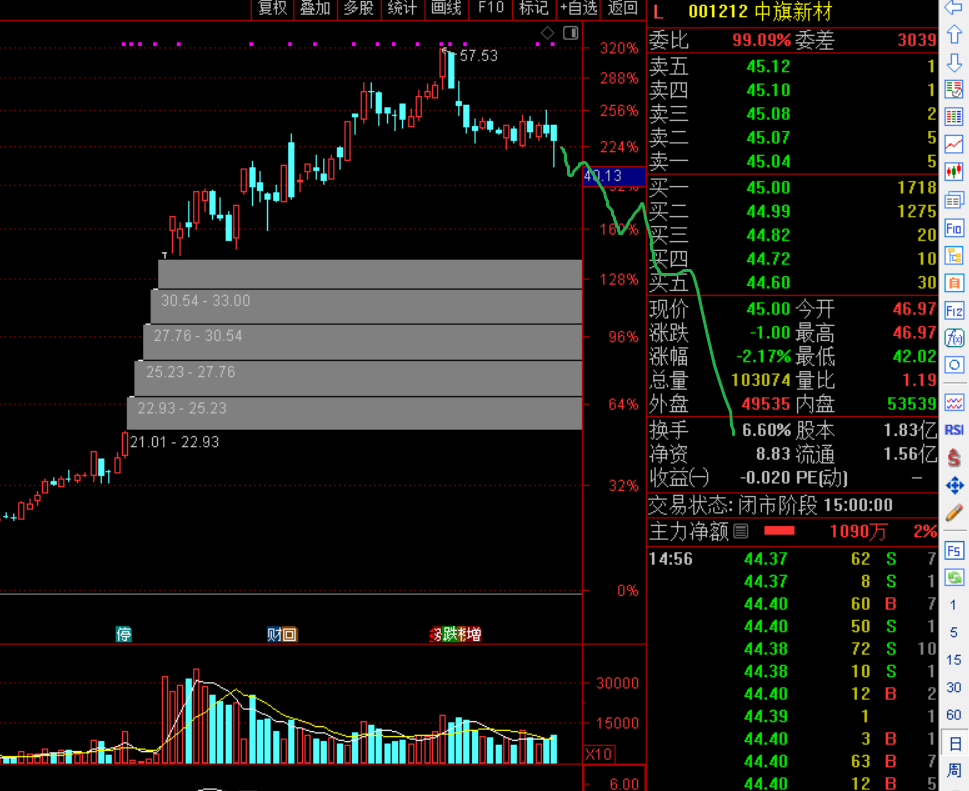Click the 换手 turnover value 6.60%
969x791 pixels.
766,430
